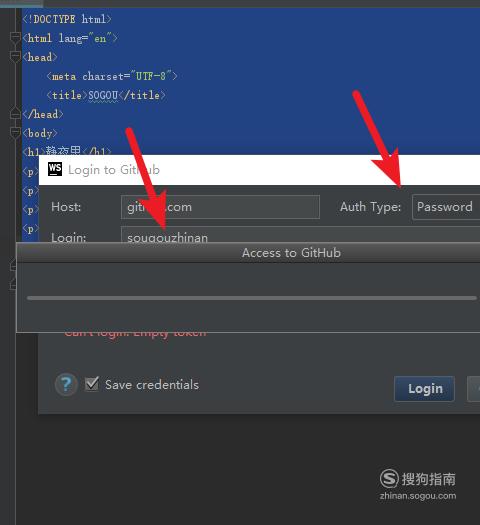Viewport: 480px width, 525px height.
Task: Collapse the html tag fold marker
Action: coord(15,37)
